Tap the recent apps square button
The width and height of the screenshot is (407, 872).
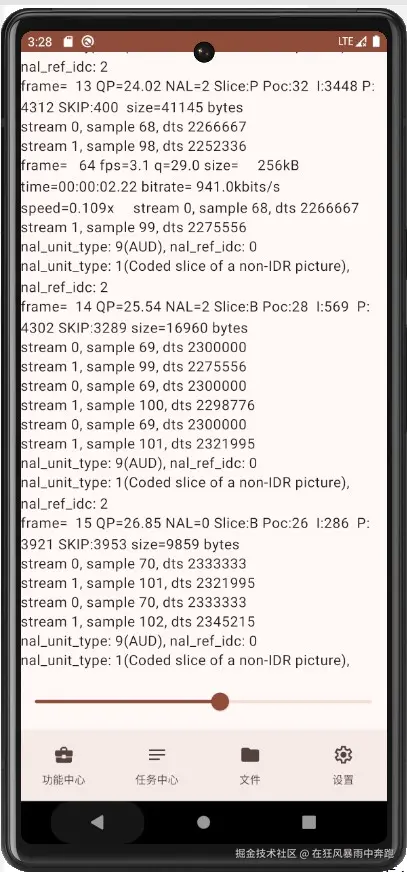pyautogui.click(x=309, y=822)
